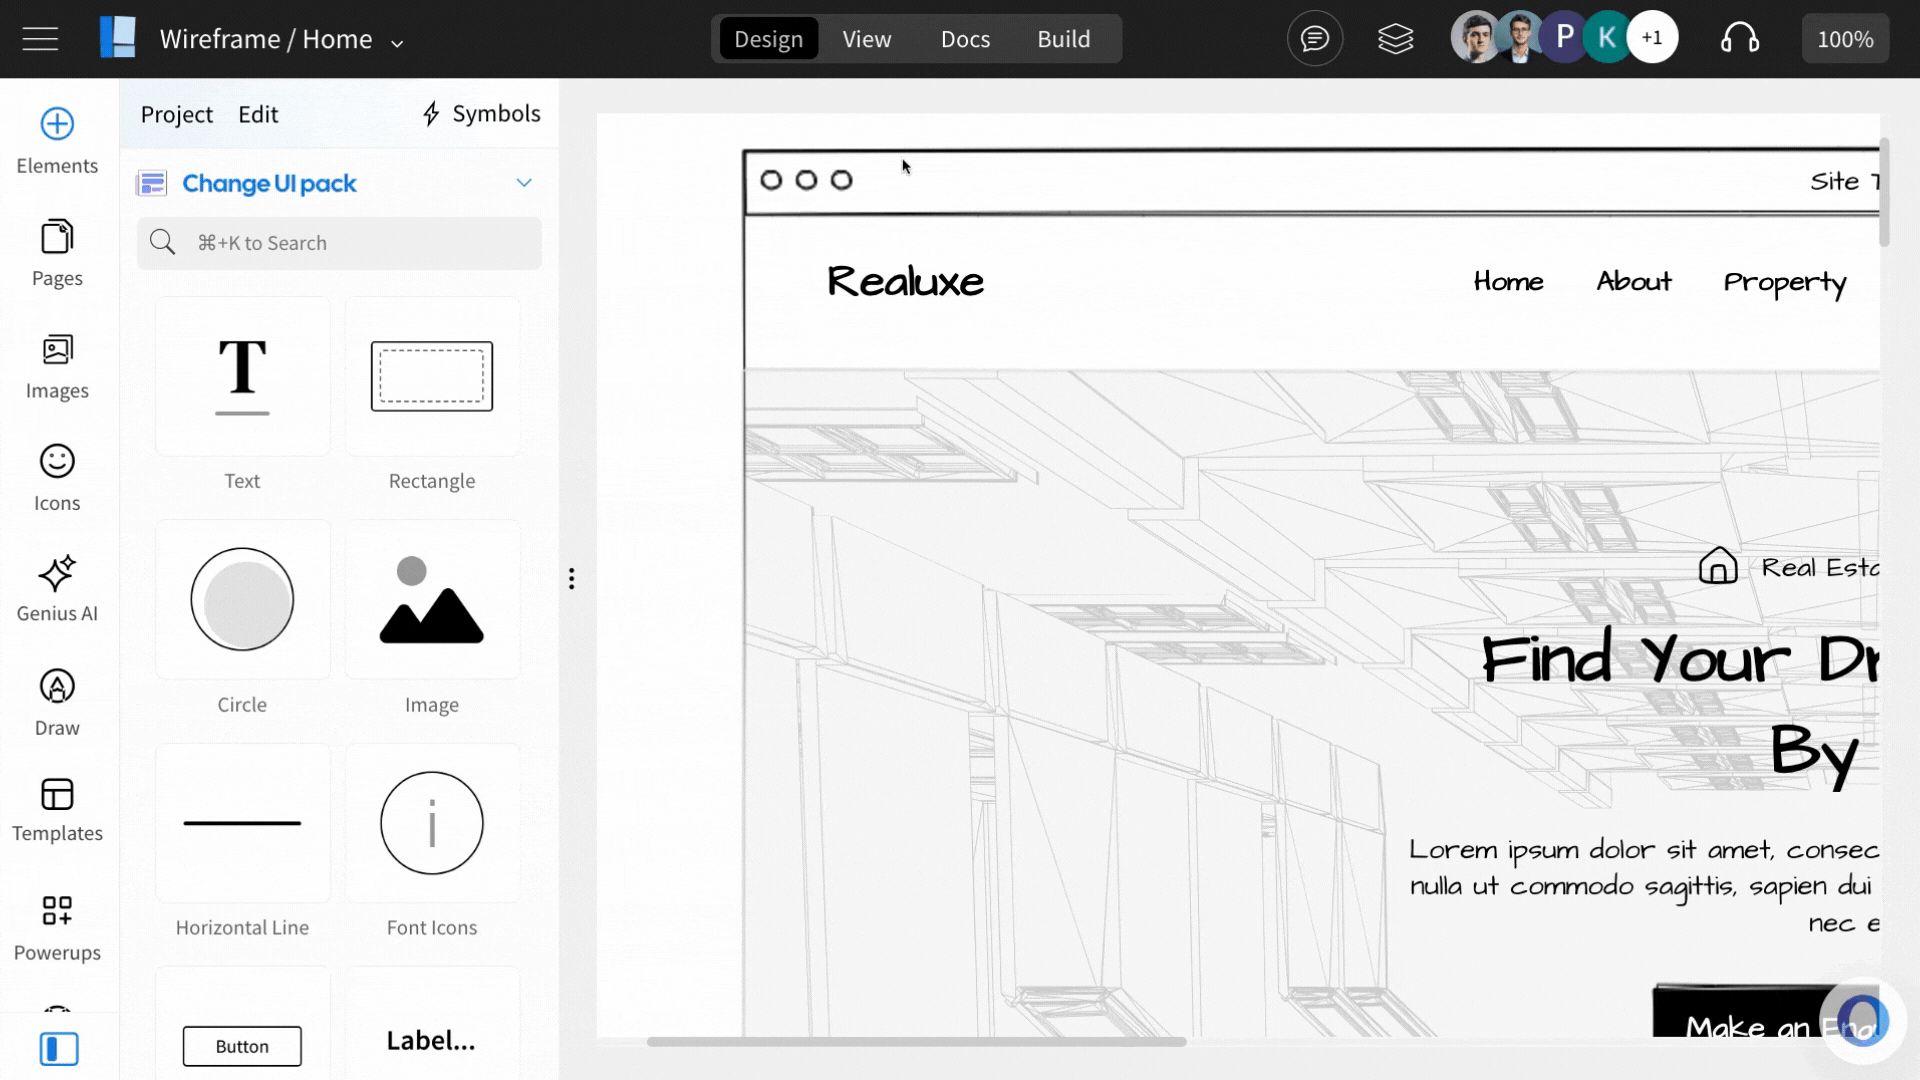The height and width of the screenshot is (1080, 1920).
Task: Switch to the Build tab
Action: click(x=1064, y=39)
